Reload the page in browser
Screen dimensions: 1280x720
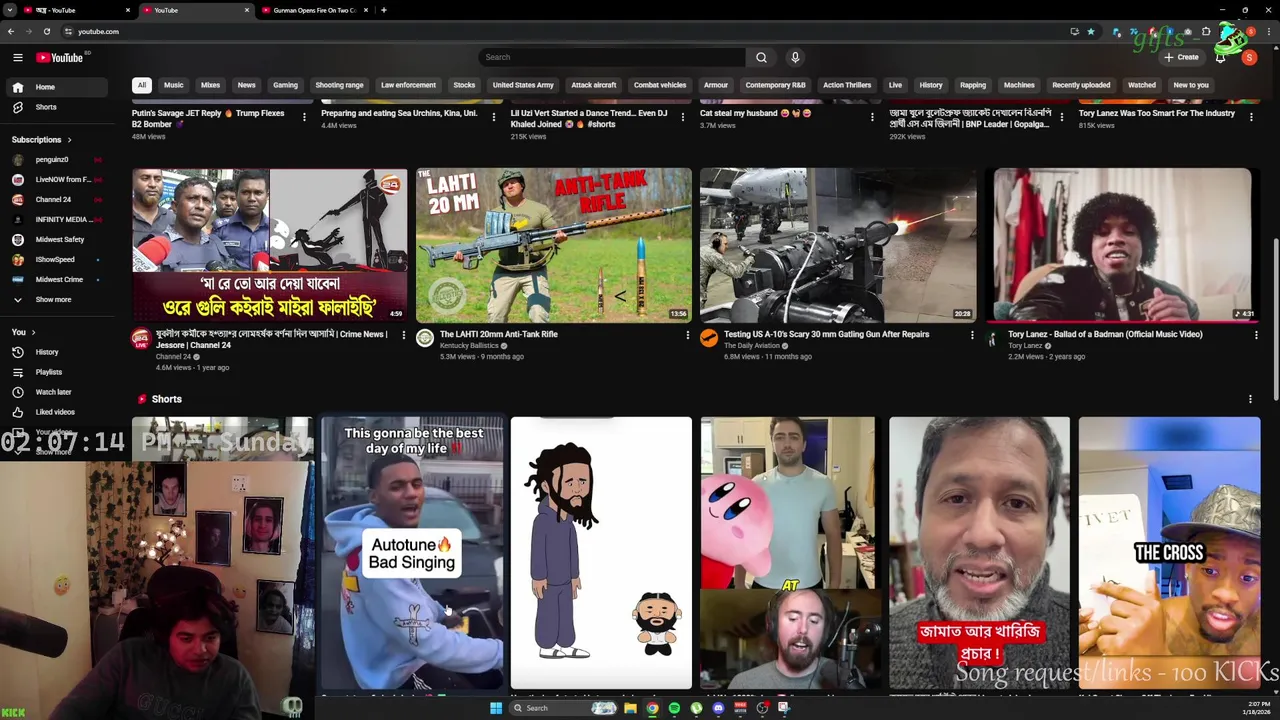(x=46, y=31)
